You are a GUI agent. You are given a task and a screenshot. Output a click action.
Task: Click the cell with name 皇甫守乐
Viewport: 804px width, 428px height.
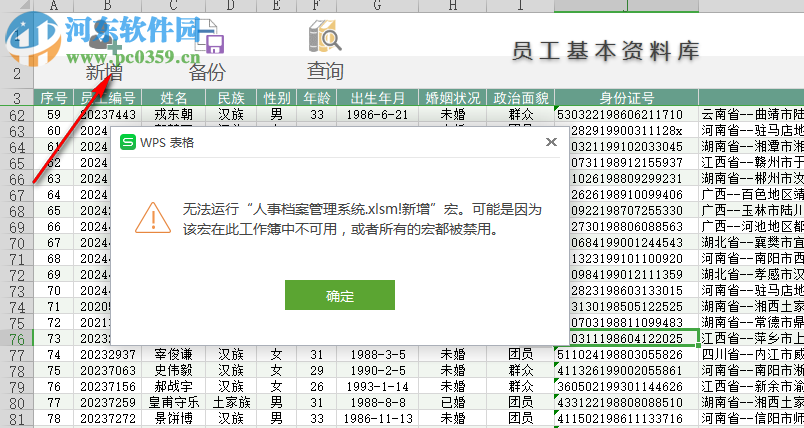(x=174, y=402)
